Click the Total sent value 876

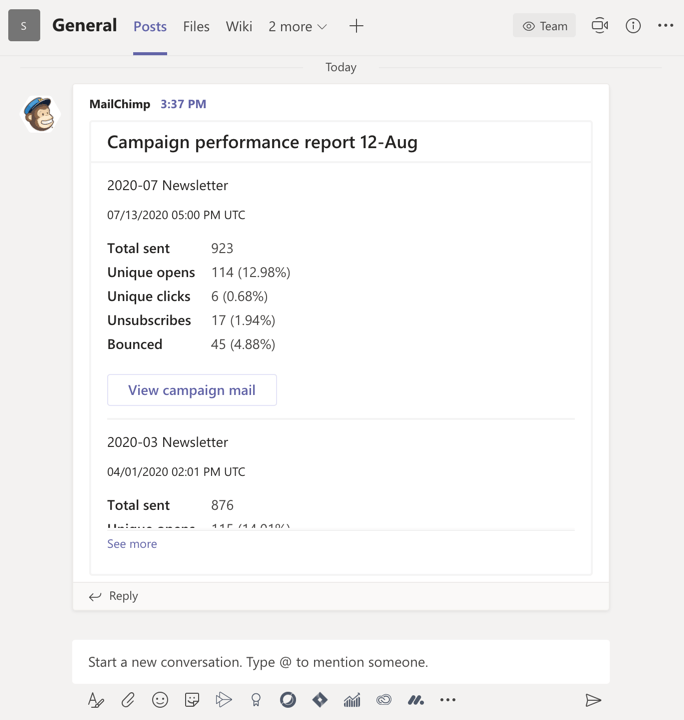(222, 505)
